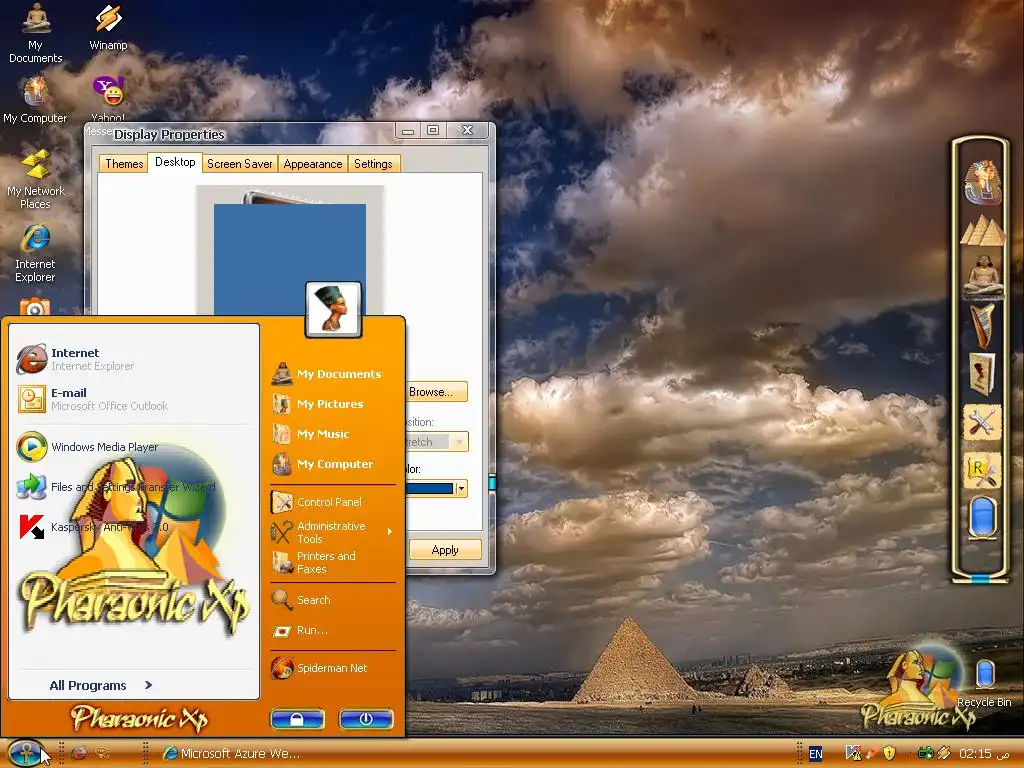1024x768 pixels.
Task: Click the ankh Start button
Action: 25,753
